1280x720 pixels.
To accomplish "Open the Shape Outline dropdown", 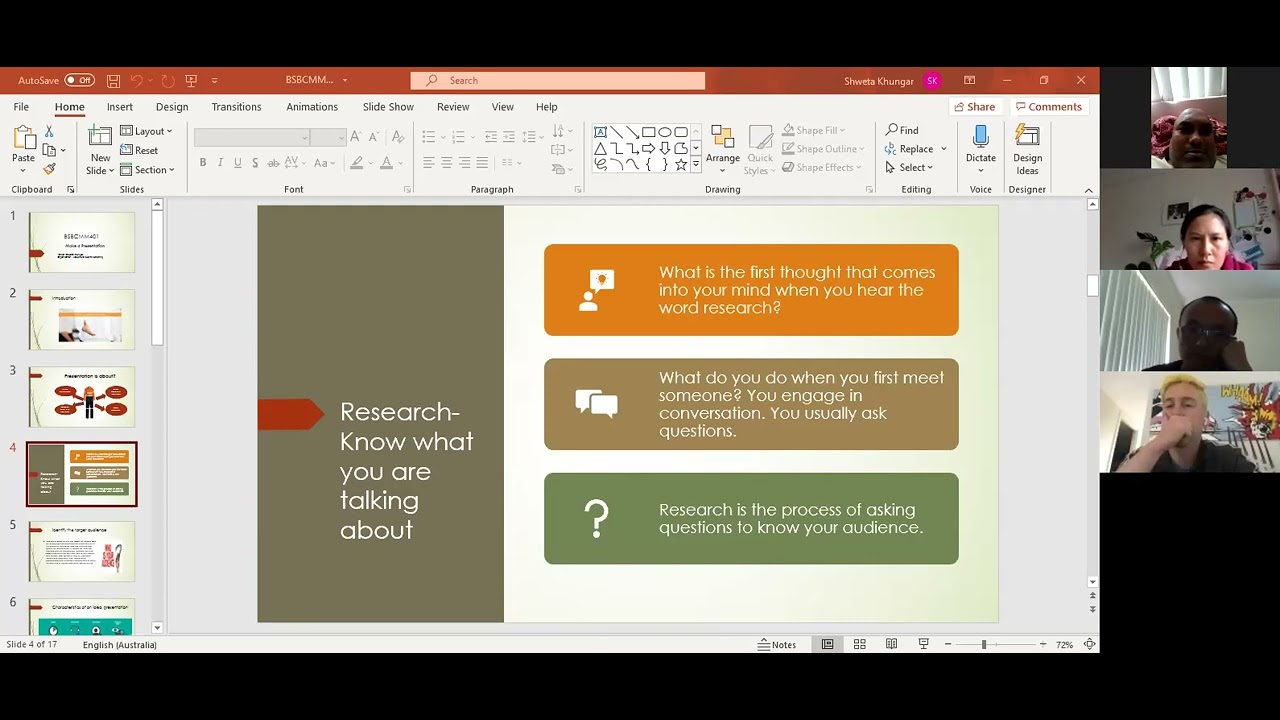I will pos(823,149).
